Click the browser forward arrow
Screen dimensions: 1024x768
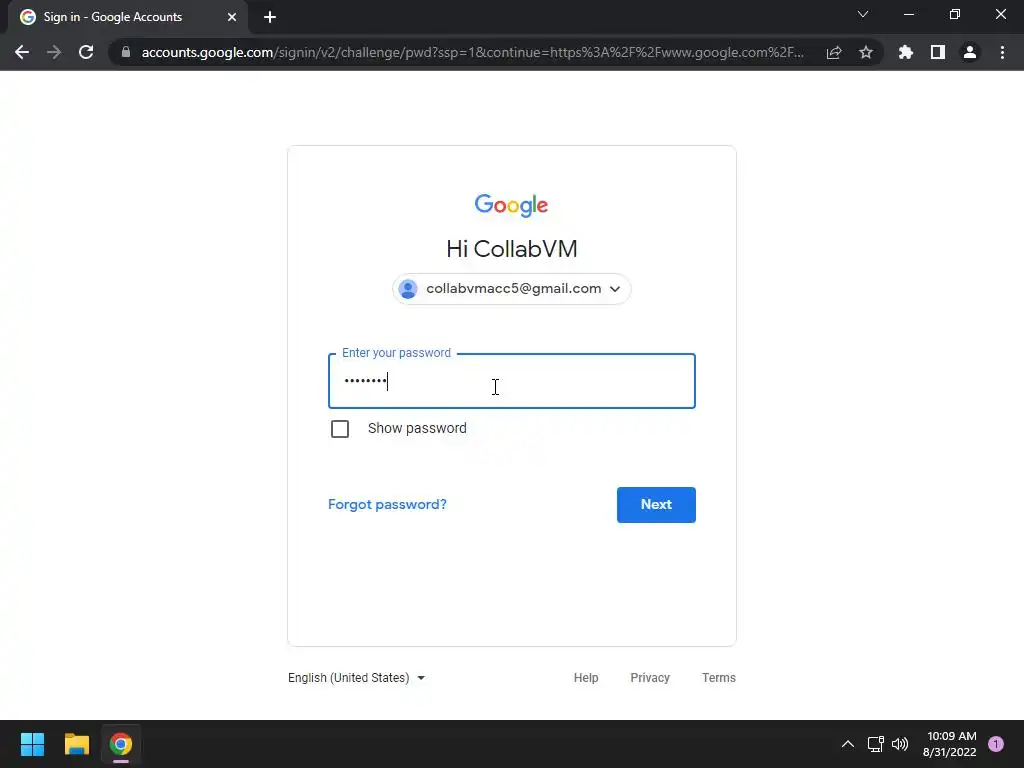(54, 52)
